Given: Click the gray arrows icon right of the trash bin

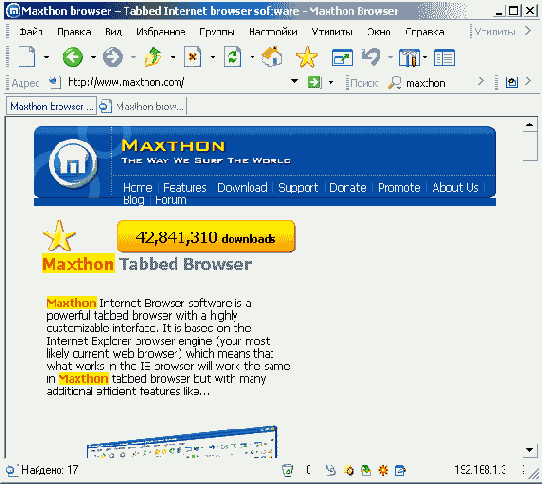Looking at the screenshot, I should (x=331, y=470).
